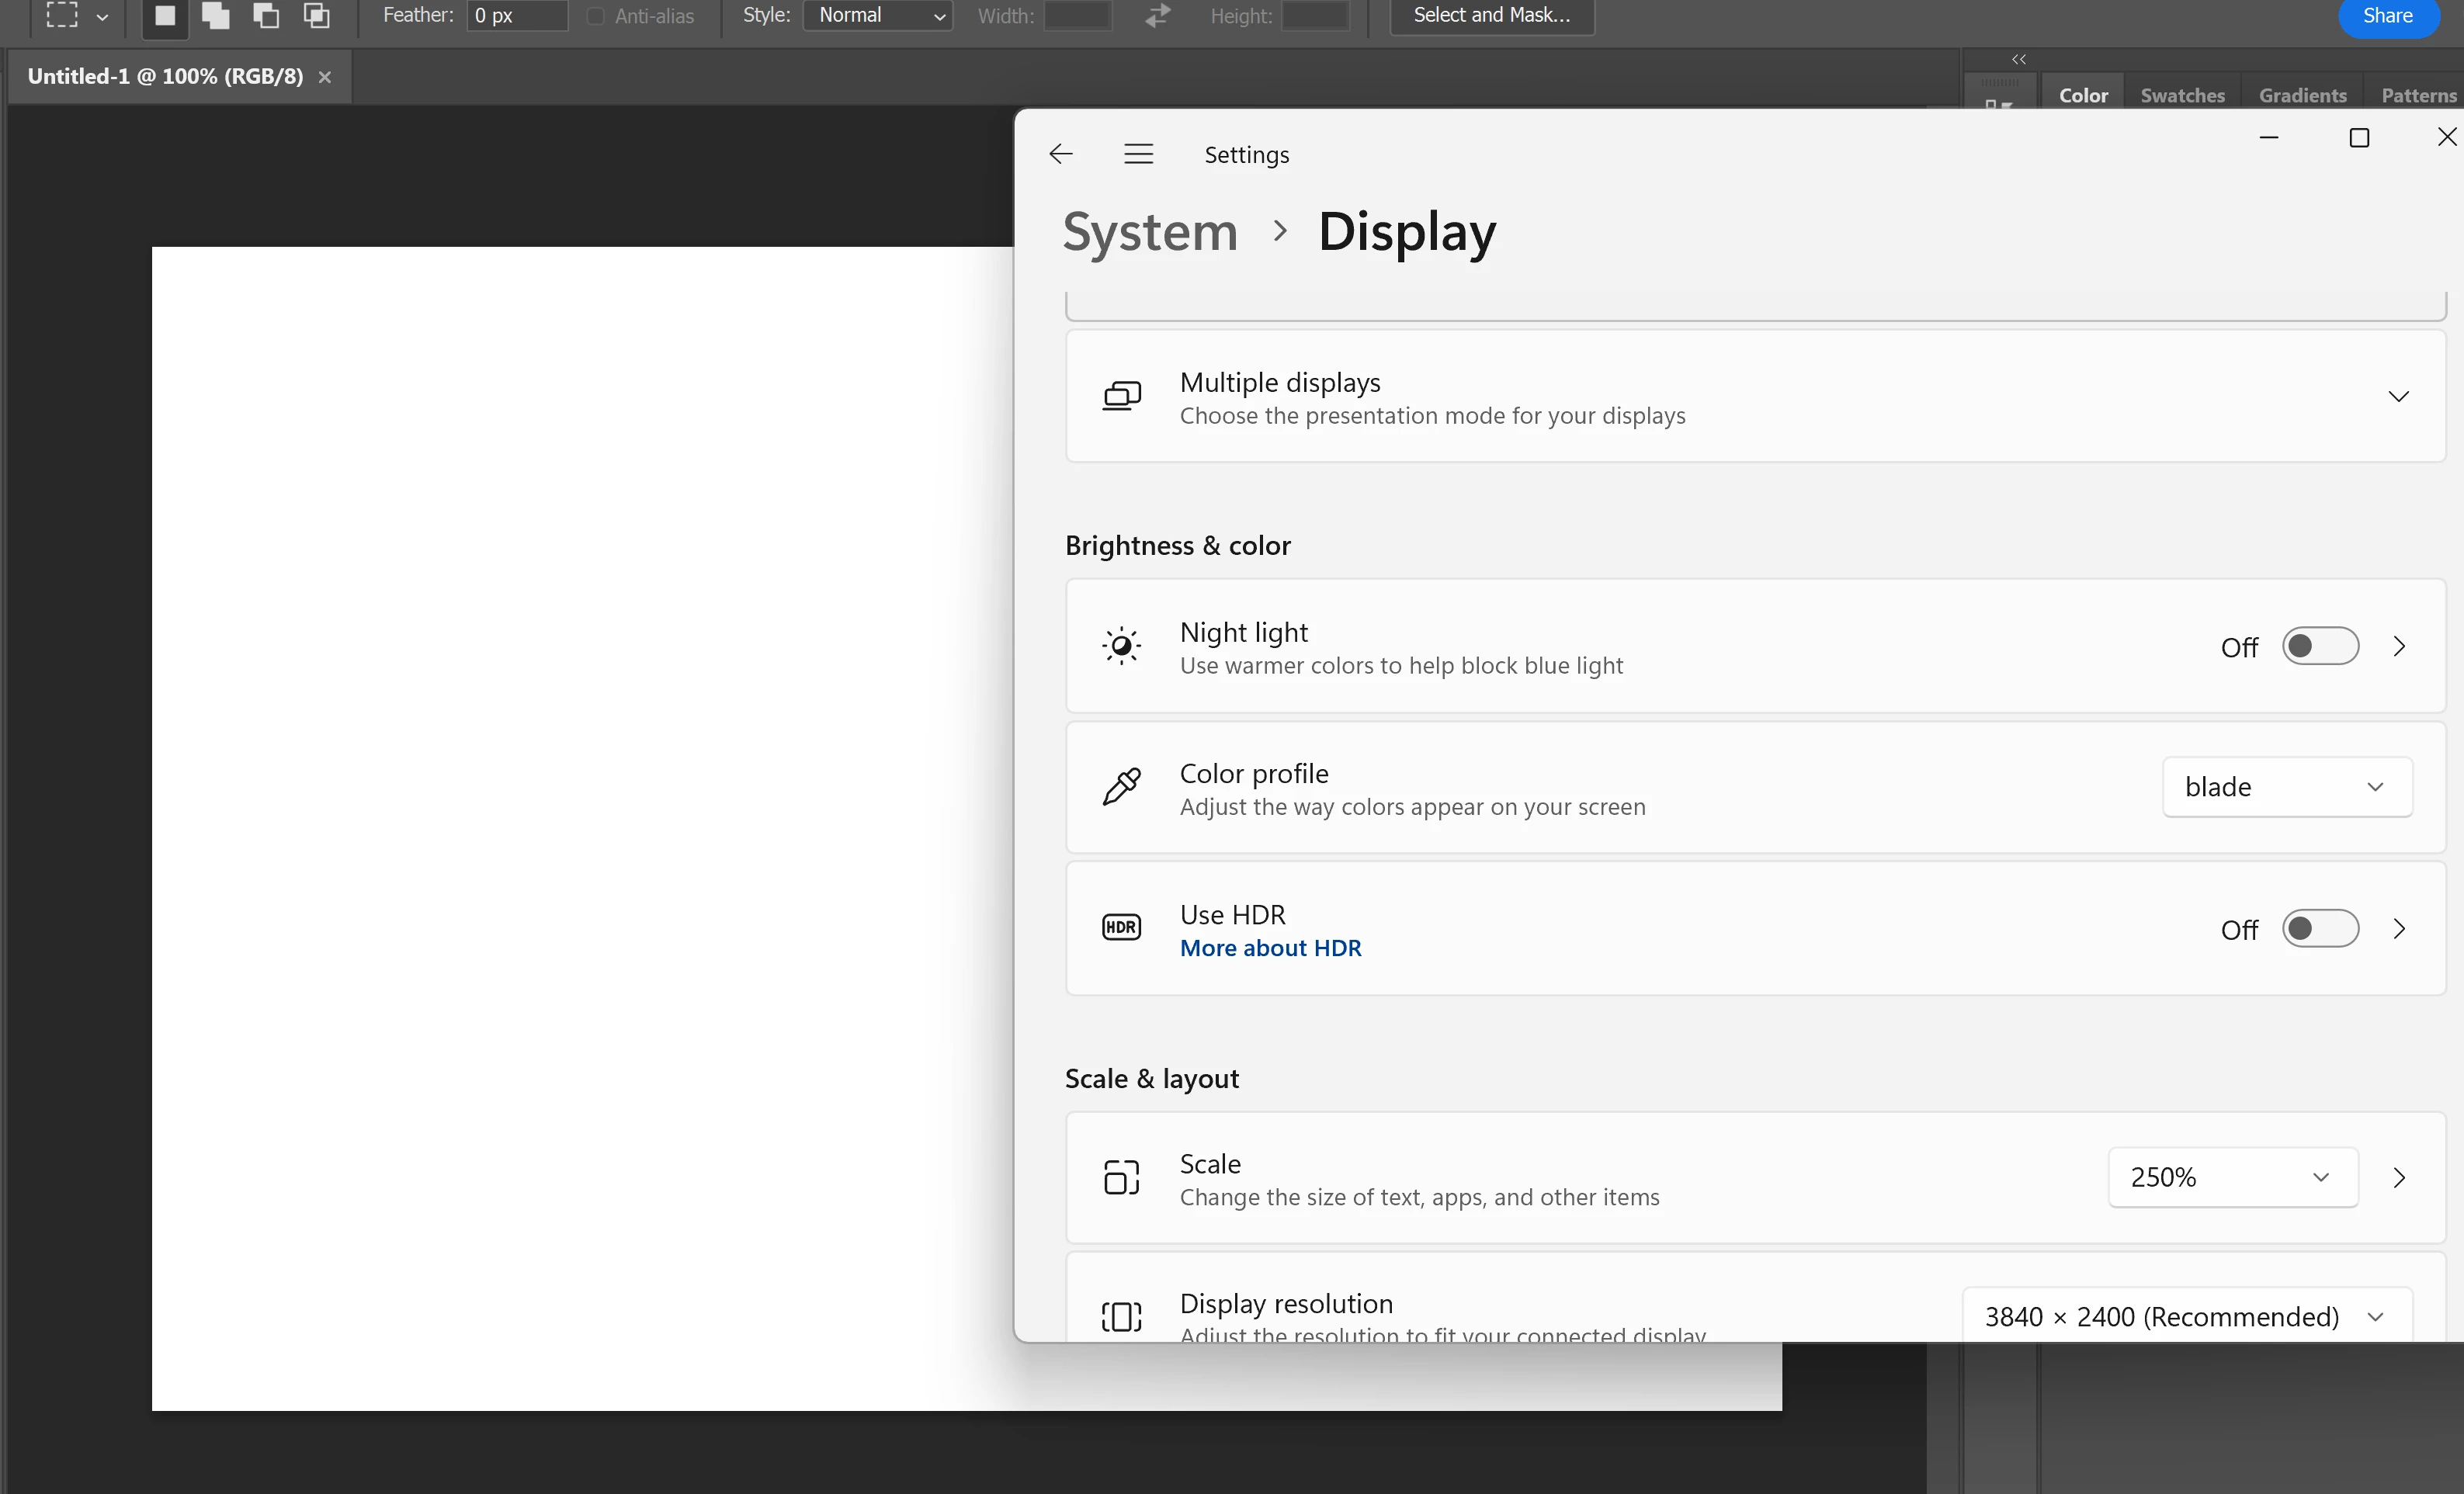Switch to the Gradients panel tab
The height and width of the screenshot is (1494, 2464).
click(x=2302, y=96)
